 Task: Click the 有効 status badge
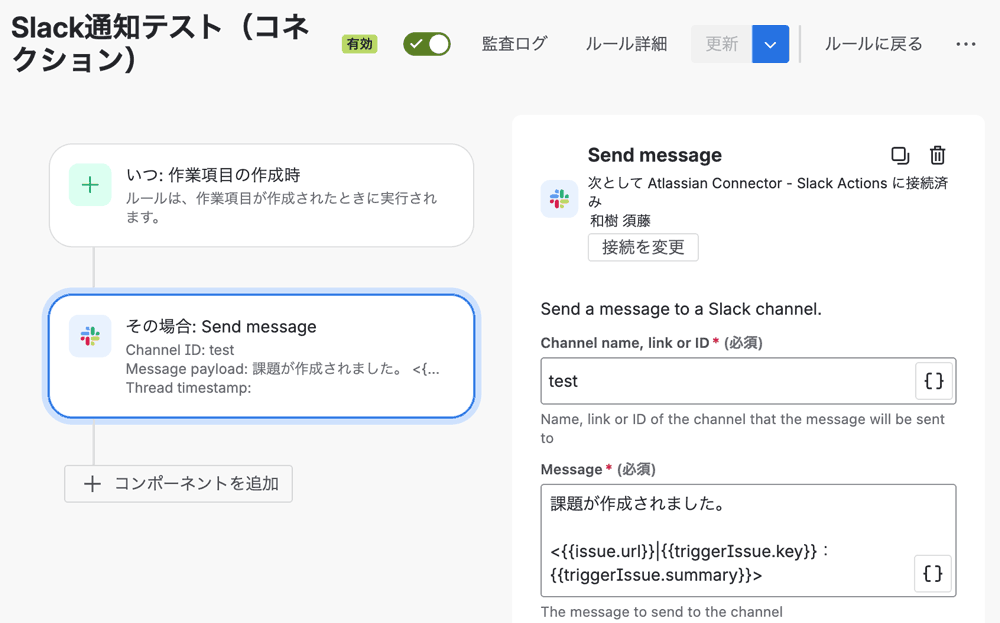tap(359, 44)
